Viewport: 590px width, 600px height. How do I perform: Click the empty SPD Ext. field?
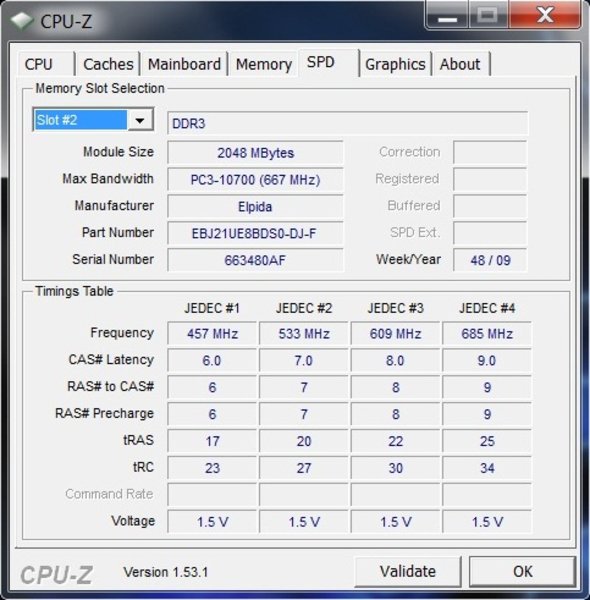(x=490, y=233)
